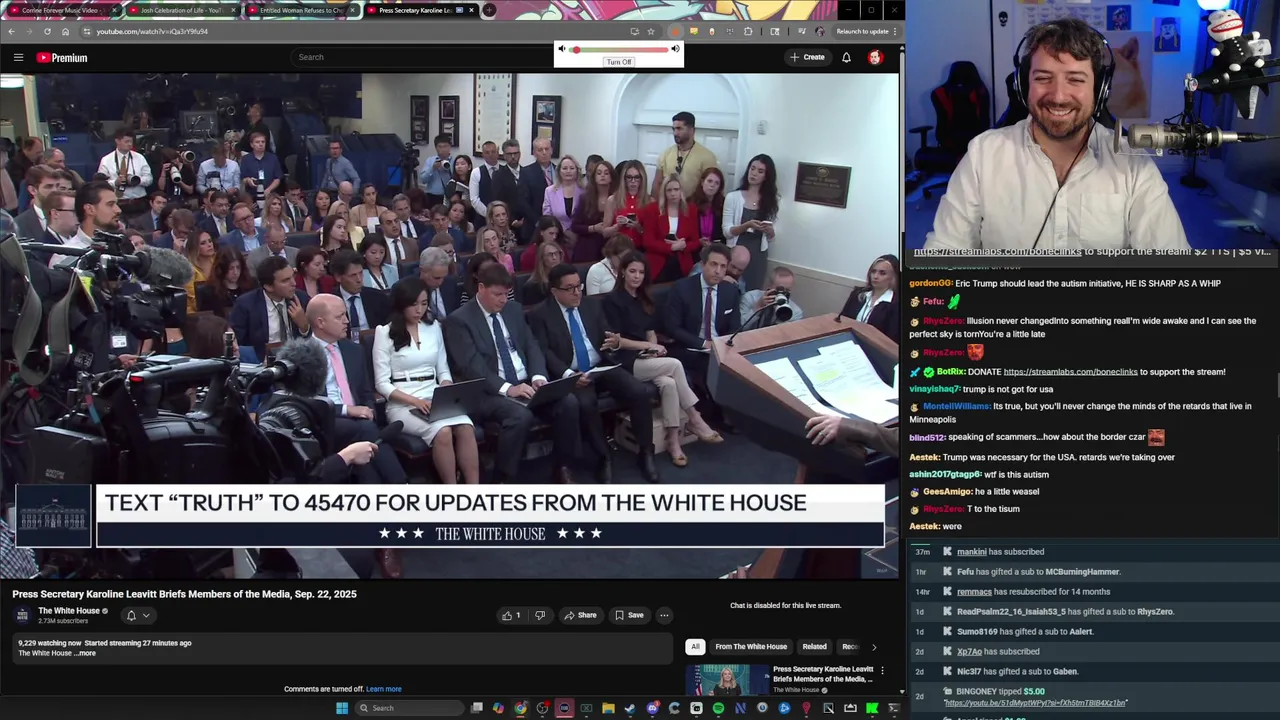This screenshot has width=1280, height=720.
Task: Open options for the recommended Leavitt video
Action: [x=881, y=671]
